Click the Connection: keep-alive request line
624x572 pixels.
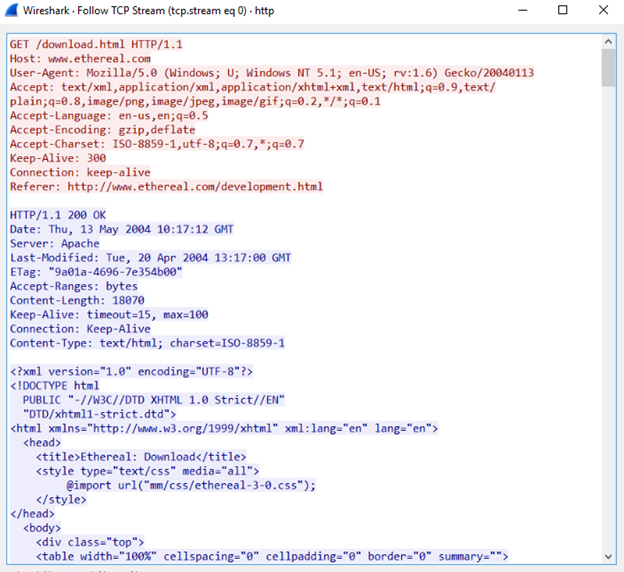coord(80,172)
